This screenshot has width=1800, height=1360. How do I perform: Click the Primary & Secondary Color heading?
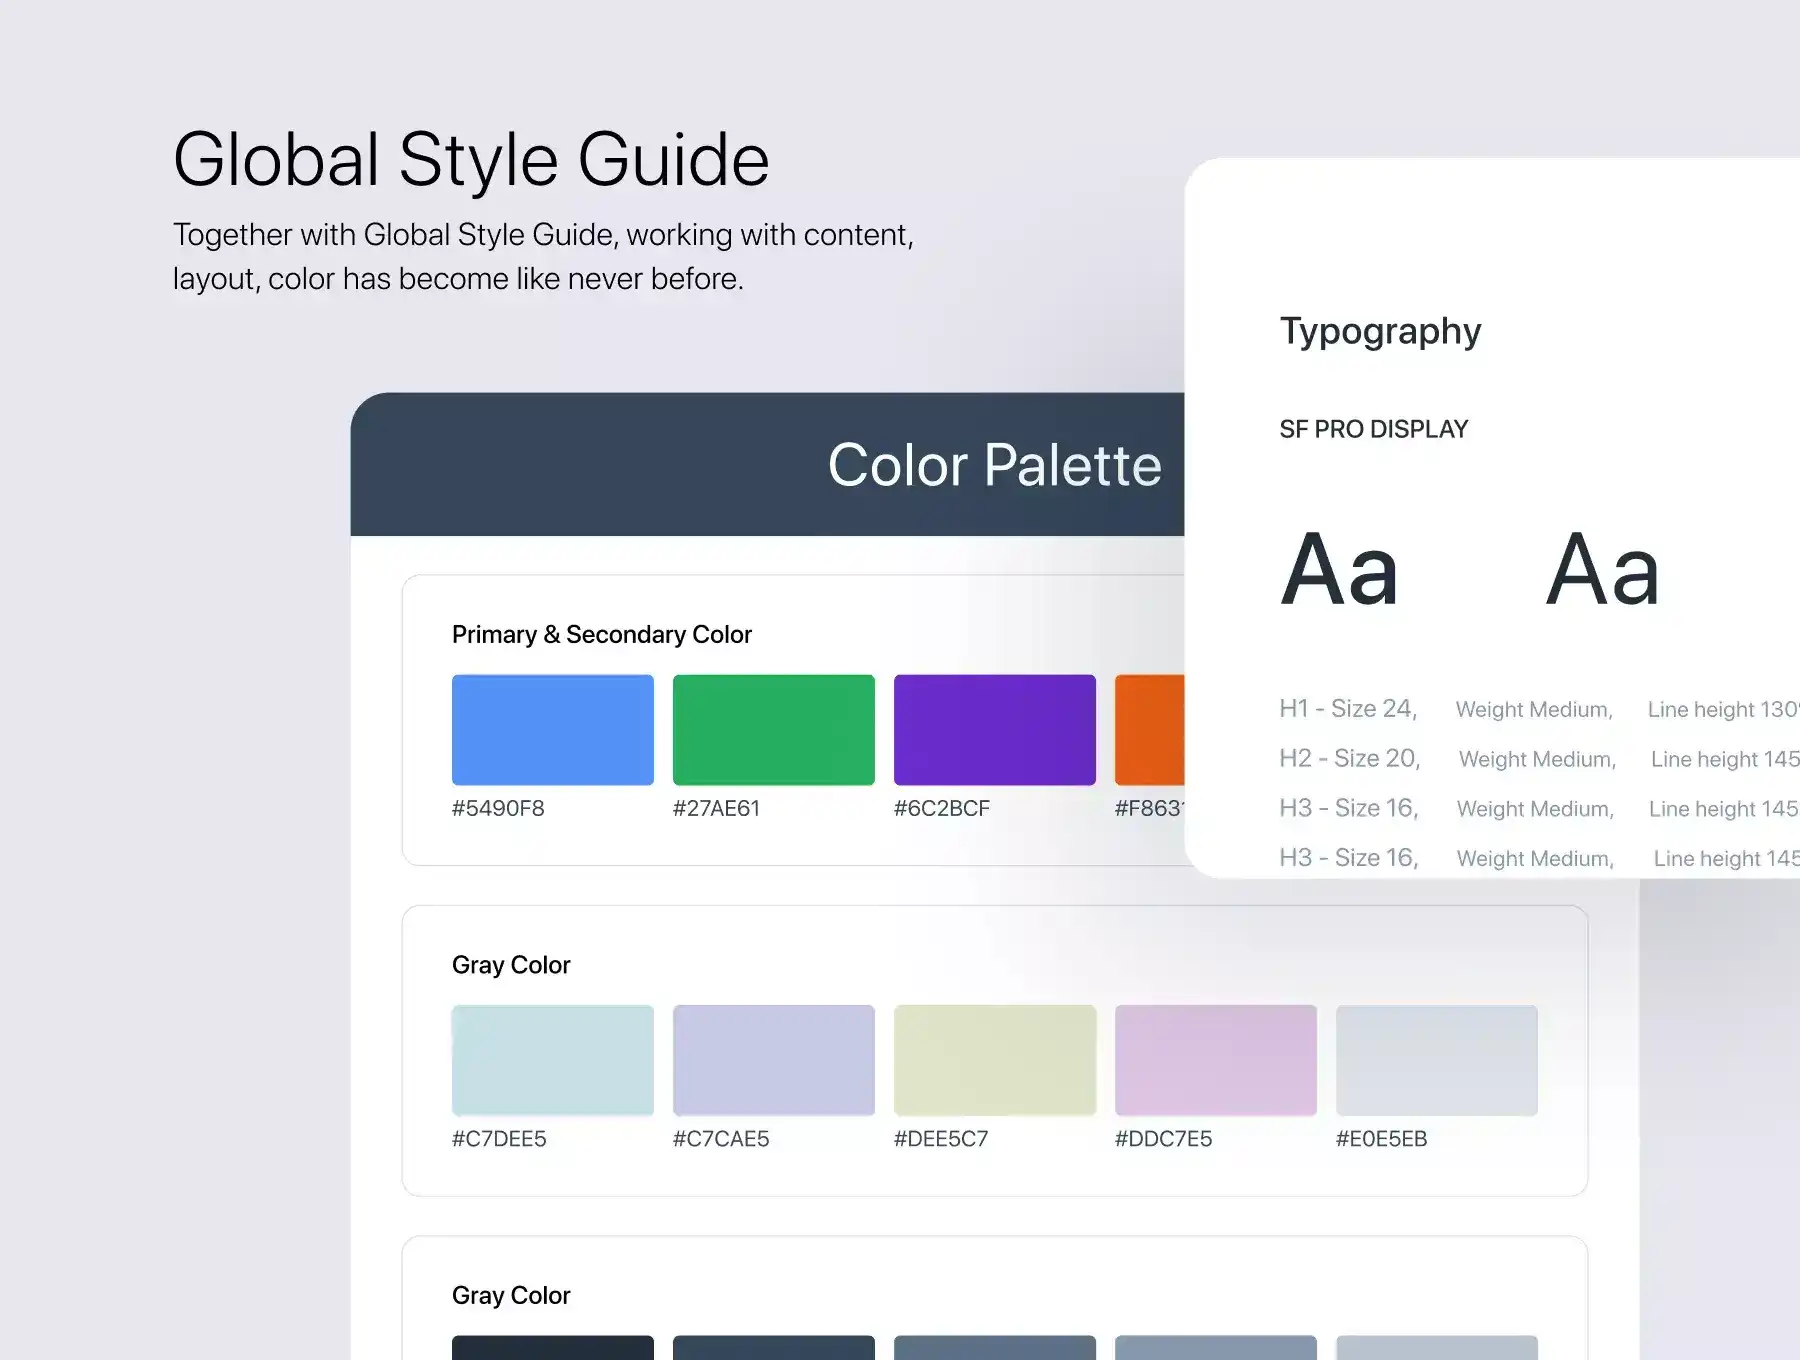point(601,634)
